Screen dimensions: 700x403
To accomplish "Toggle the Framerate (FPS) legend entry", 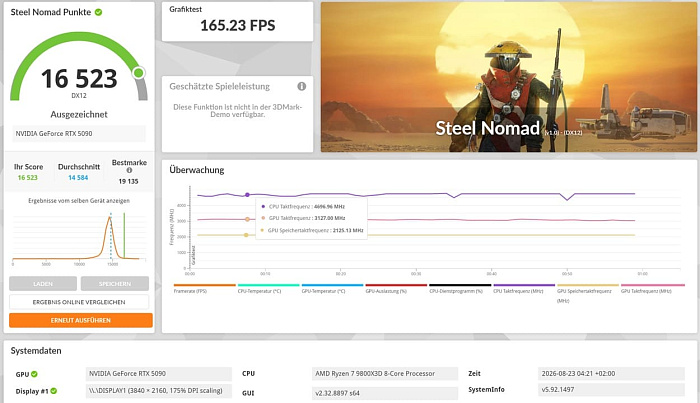I will (204, 289).
